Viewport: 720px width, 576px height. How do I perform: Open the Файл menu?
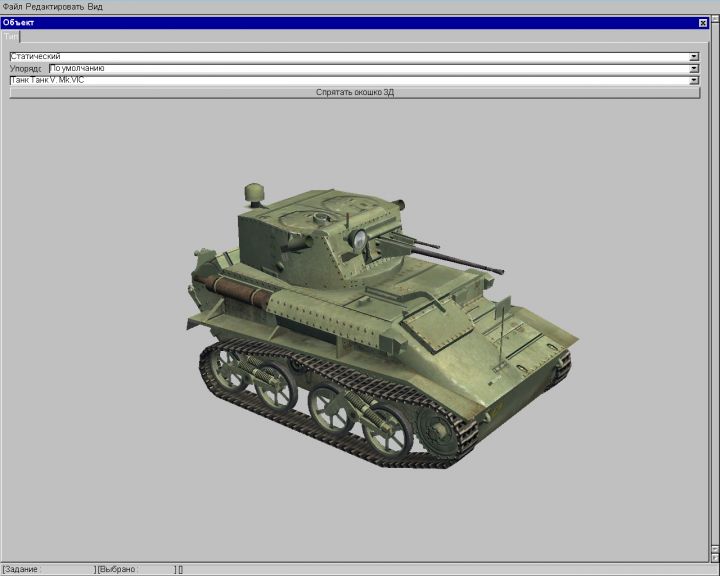(x=13, y=6)
